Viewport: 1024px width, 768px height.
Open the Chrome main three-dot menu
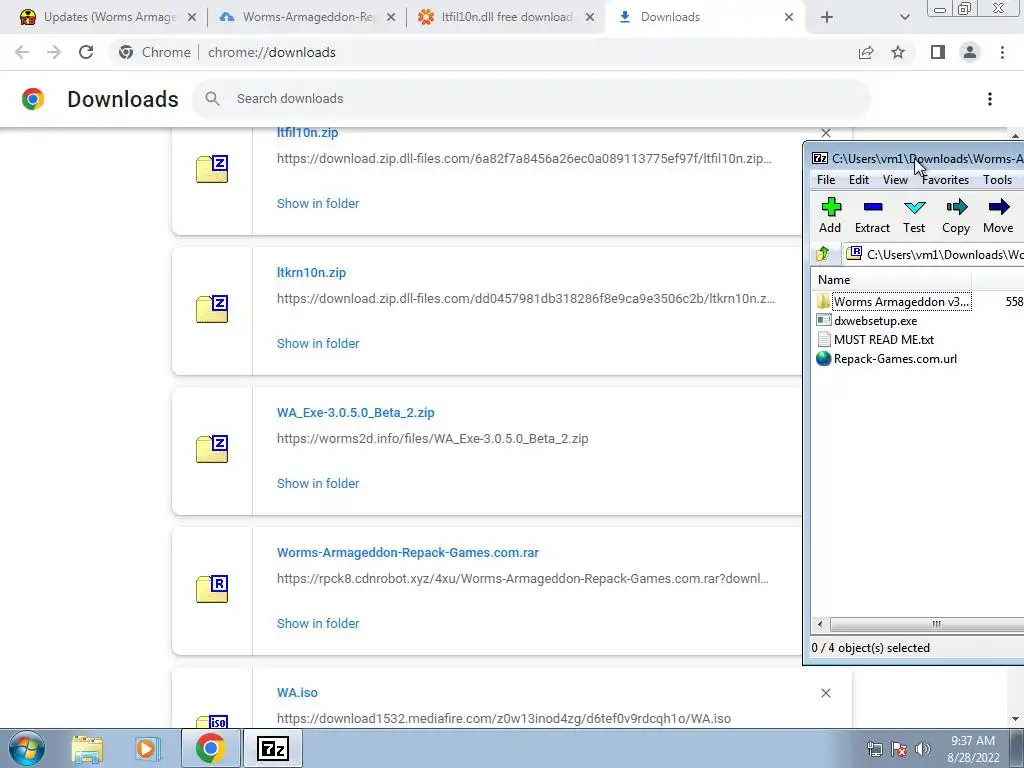coord(1002,52)
